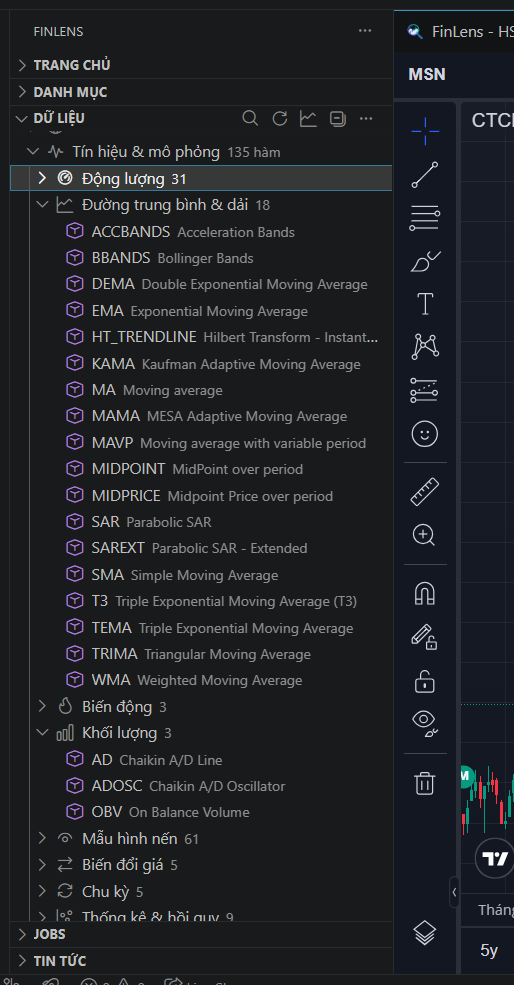514x985 pixels.
Task: Toggle stay in drawing mode pencil-lock
Action: tap(425, 637)
